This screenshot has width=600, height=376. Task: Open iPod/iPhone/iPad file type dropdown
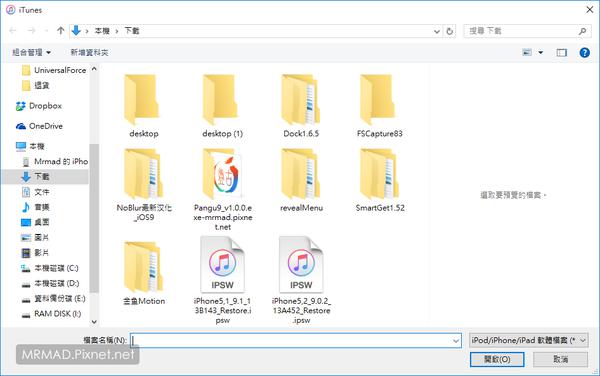pos(529,340)
